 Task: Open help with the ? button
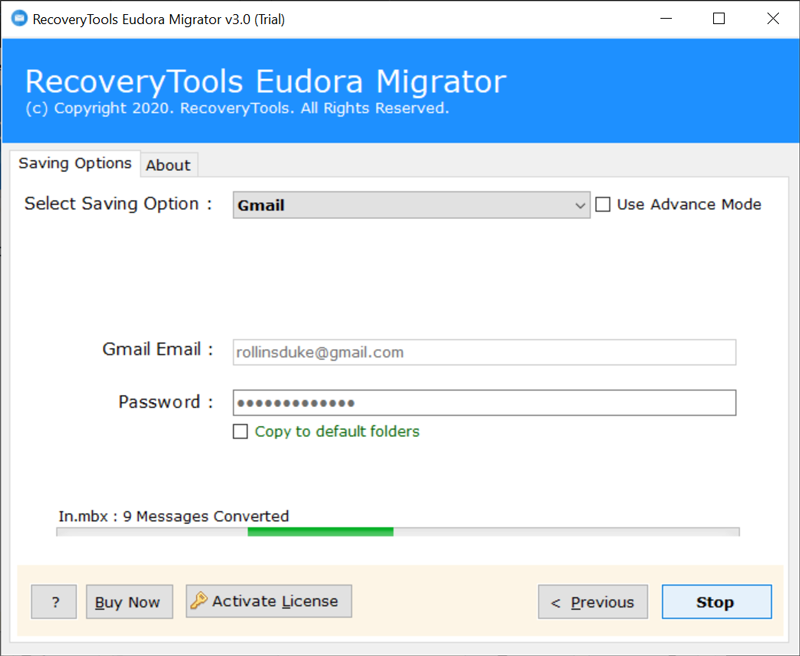coord(54,602)
